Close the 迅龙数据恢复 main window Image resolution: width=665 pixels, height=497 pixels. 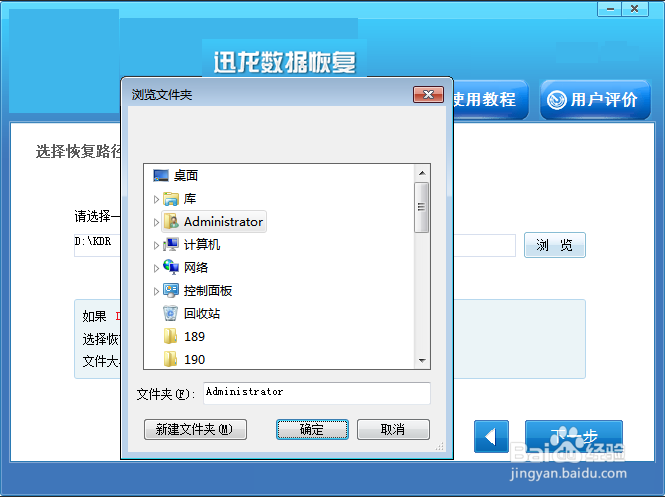pos(634,9)
